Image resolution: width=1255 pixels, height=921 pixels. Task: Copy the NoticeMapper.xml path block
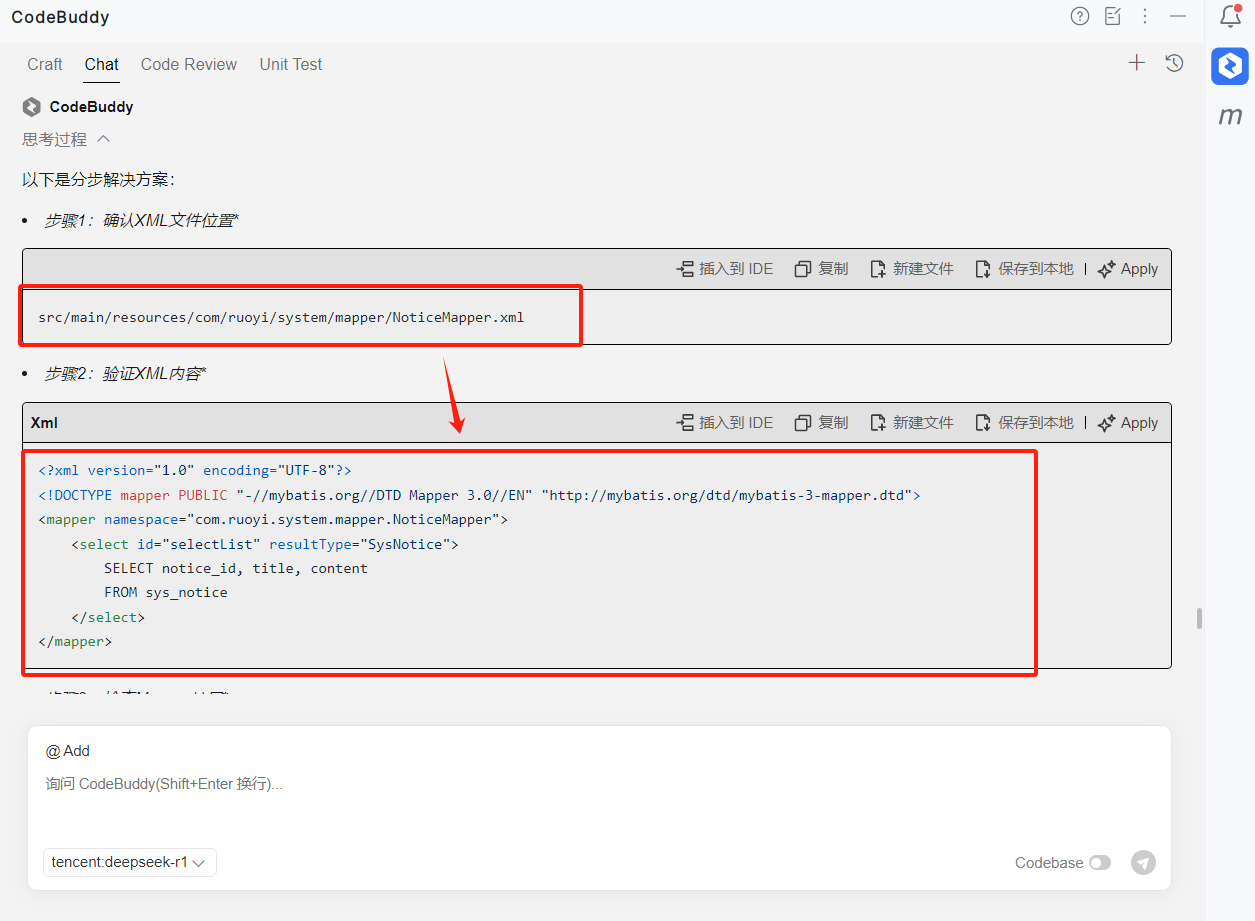pyautogui.click(x=822, y=269)
